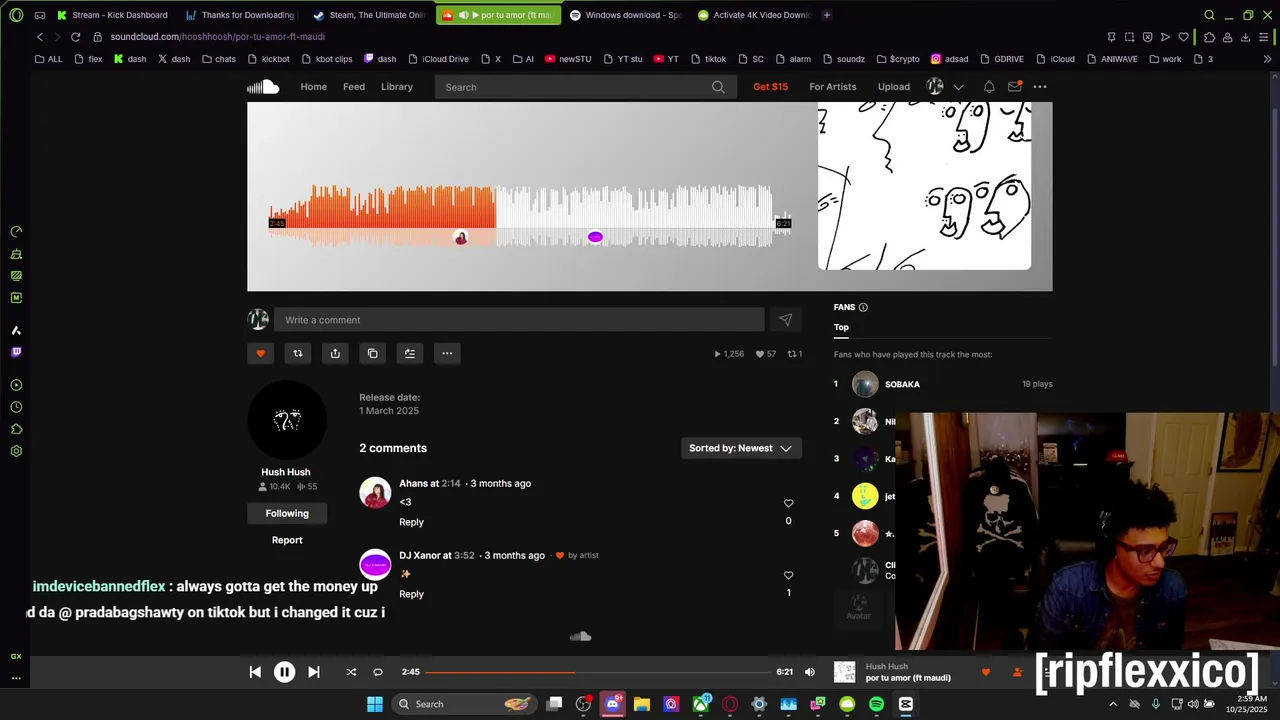Click the Write a comment field
The width and height of the screenshot is (1280, 720).
click(x=519, y=320)
